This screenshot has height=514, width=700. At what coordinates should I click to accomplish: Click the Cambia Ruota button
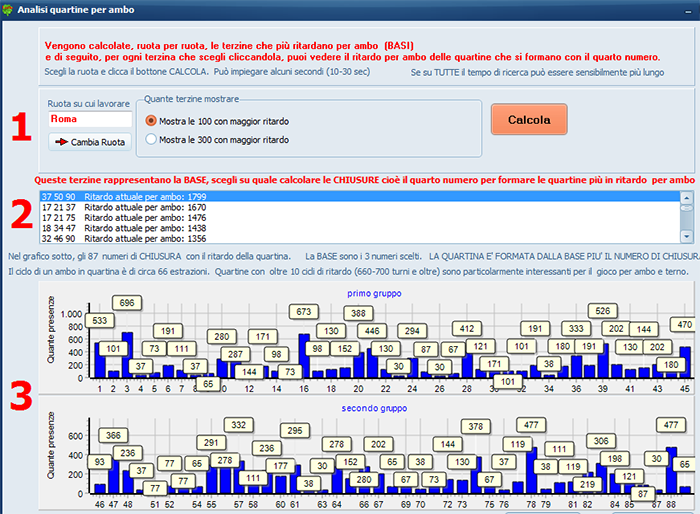coord(90,142)
